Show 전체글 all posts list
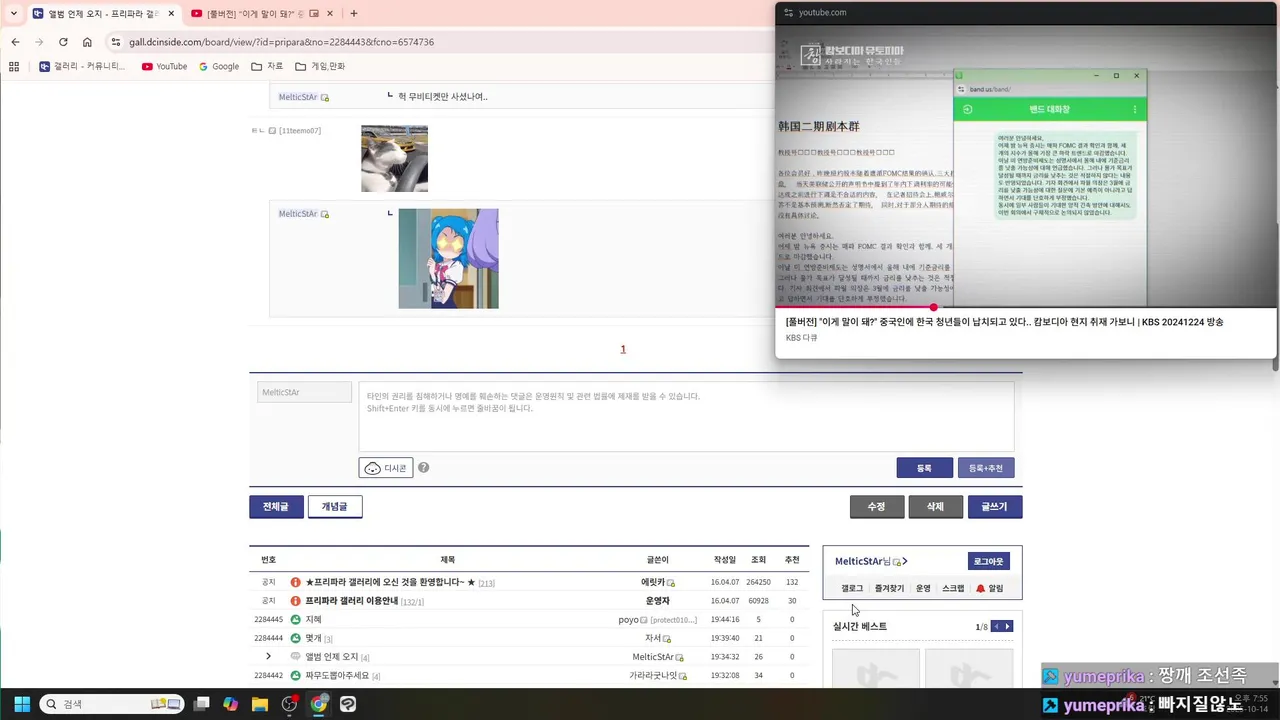 click(276, 507)
